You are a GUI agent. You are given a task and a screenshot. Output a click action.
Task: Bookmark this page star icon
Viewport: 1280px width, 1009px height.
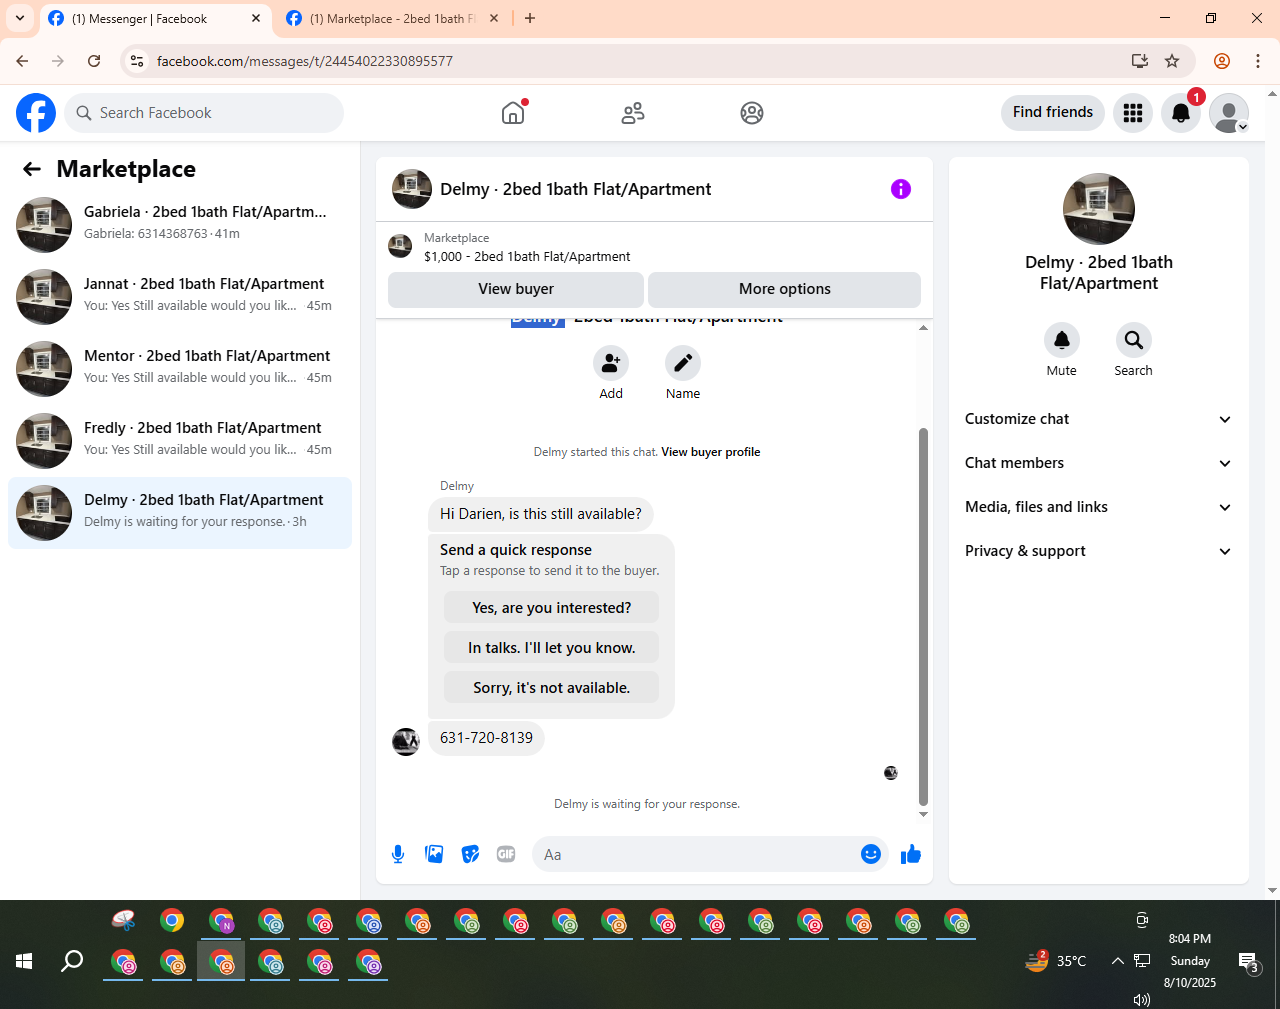pyautogui.click(x=1172, y=61)
